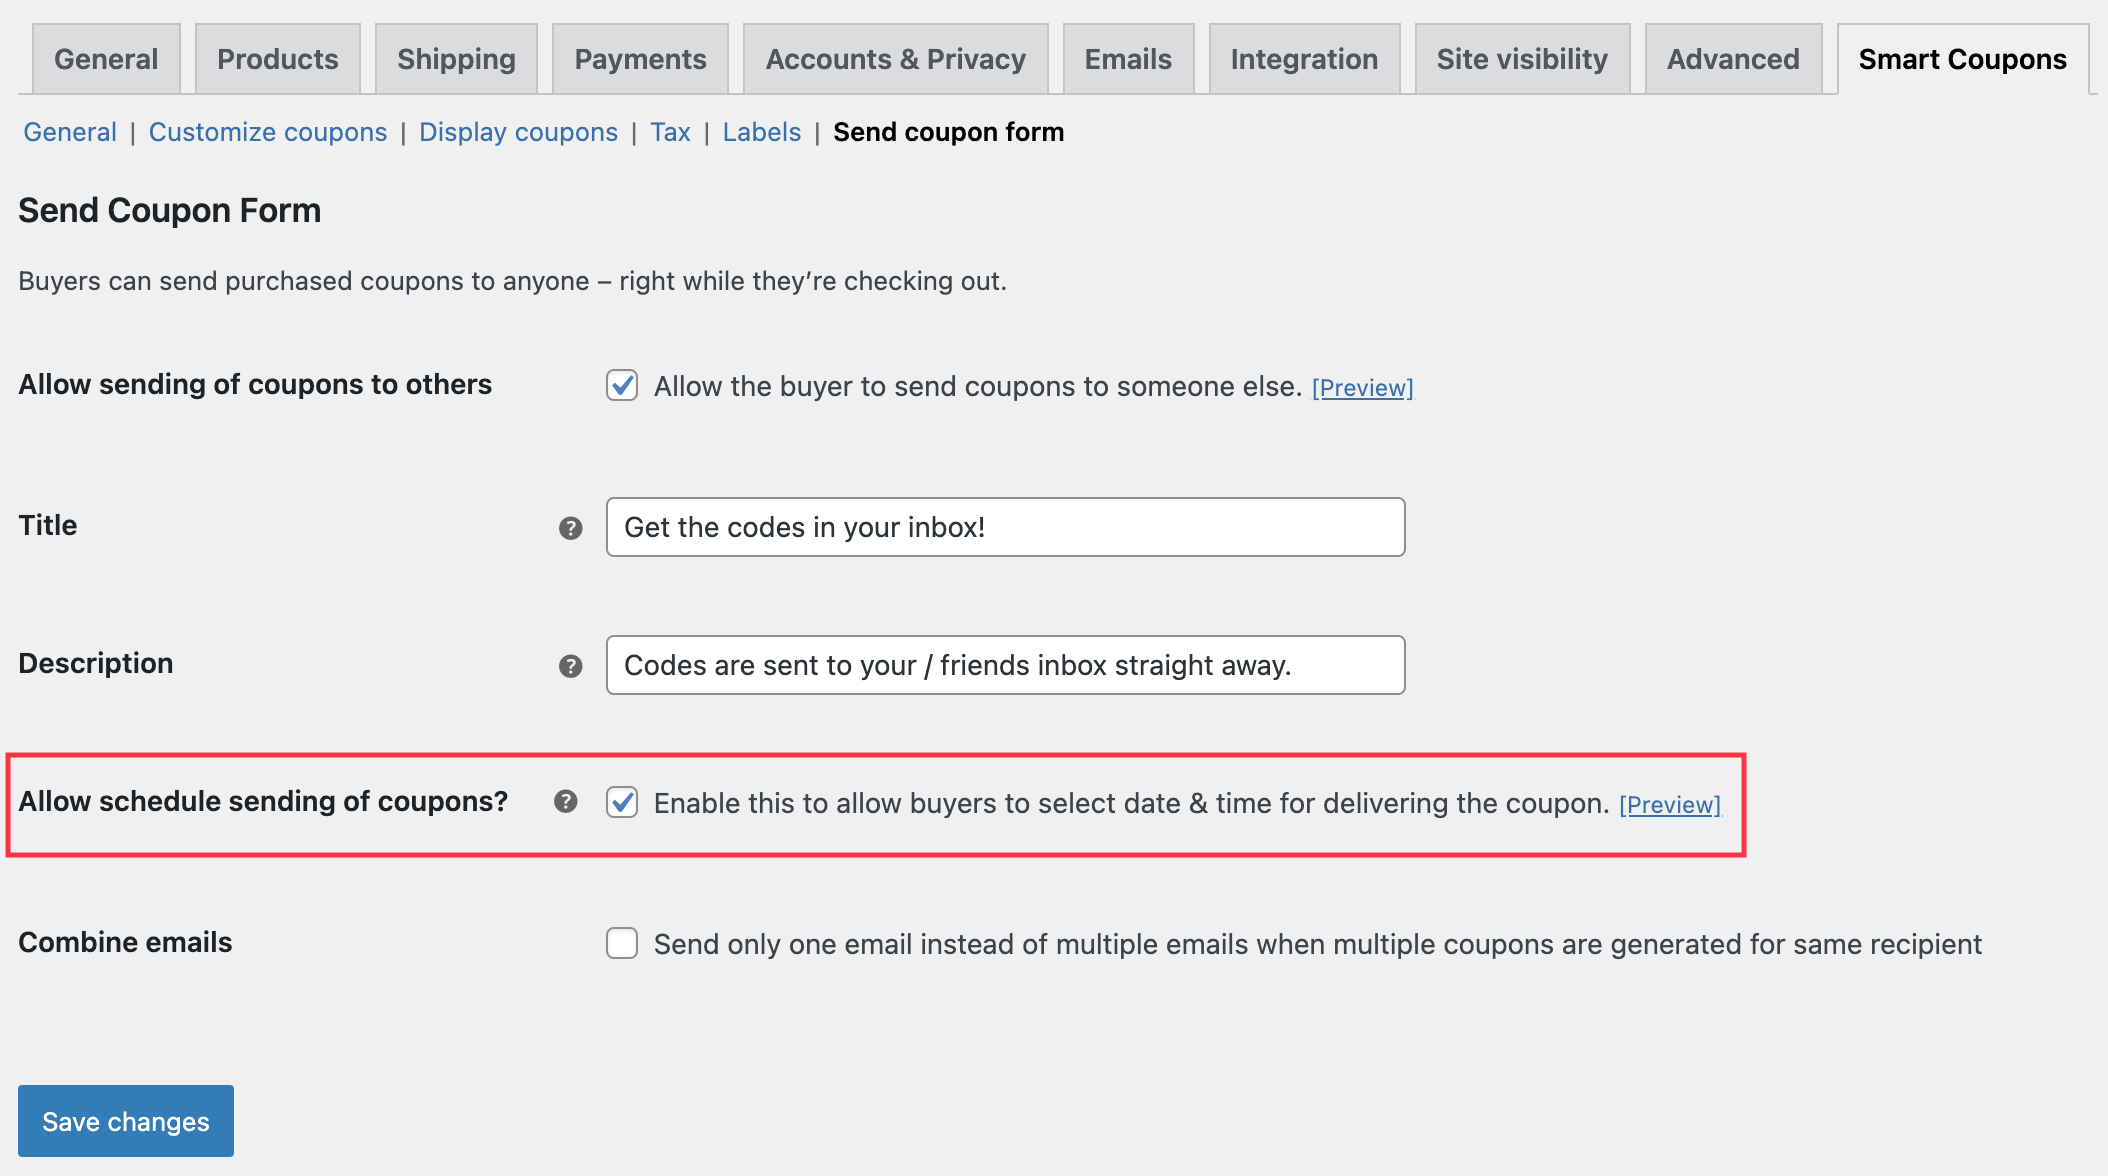Viewport: 2108px width, 1176px height.
Task: Select the Emails tab
Action: coord(1128,59)
